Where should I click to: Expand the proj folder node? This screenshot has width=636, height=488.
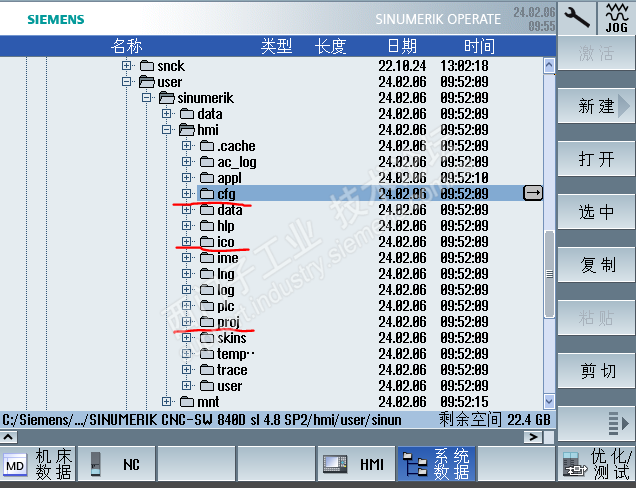click(187, 322)
